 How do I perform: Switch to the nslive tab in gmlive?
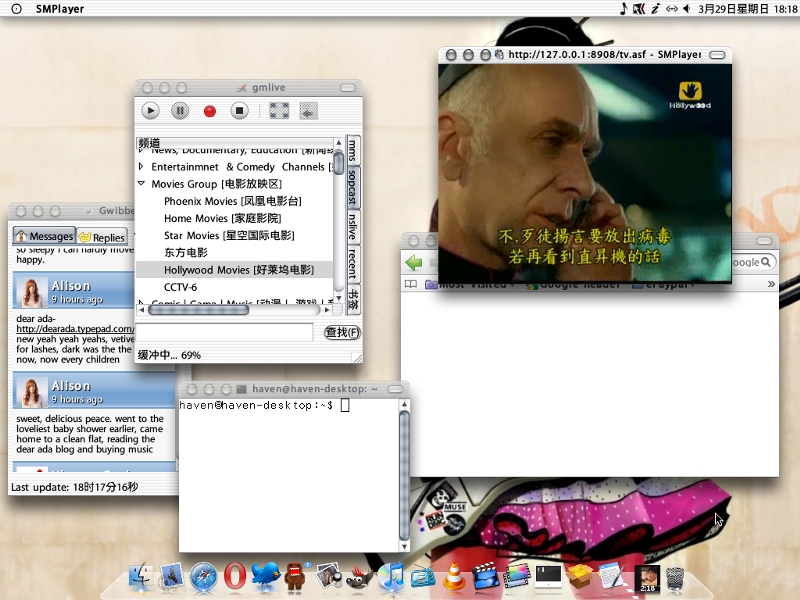353,227
